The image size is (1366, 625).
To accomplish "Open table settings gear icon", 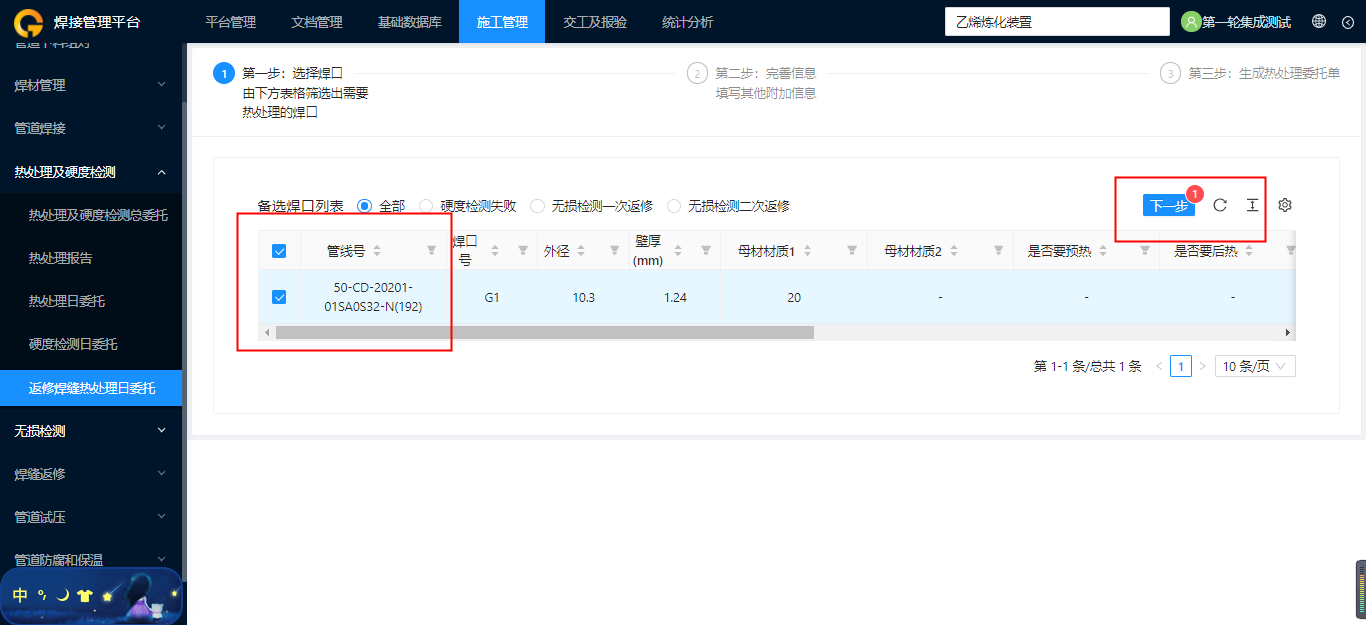I will (x=1285, y=205).
